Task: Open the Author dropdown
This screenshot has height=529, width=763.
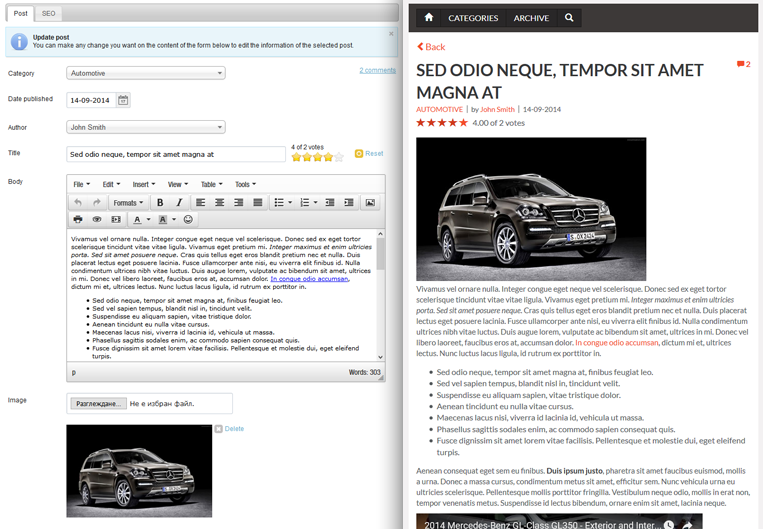Action: tap(145, 127)
